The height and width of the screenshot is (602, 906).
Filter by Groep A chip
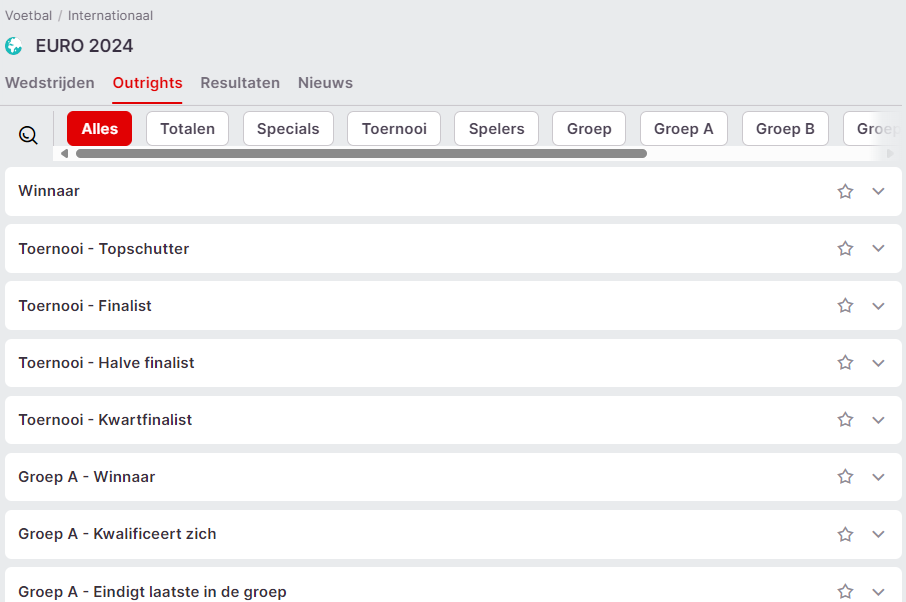pos(684,128)
